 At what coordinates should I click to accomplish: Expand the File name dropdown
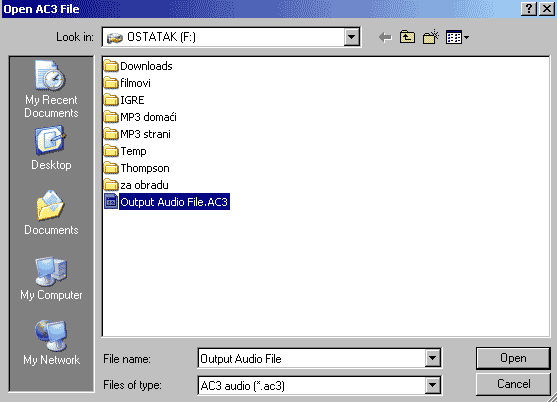point(433,358)
